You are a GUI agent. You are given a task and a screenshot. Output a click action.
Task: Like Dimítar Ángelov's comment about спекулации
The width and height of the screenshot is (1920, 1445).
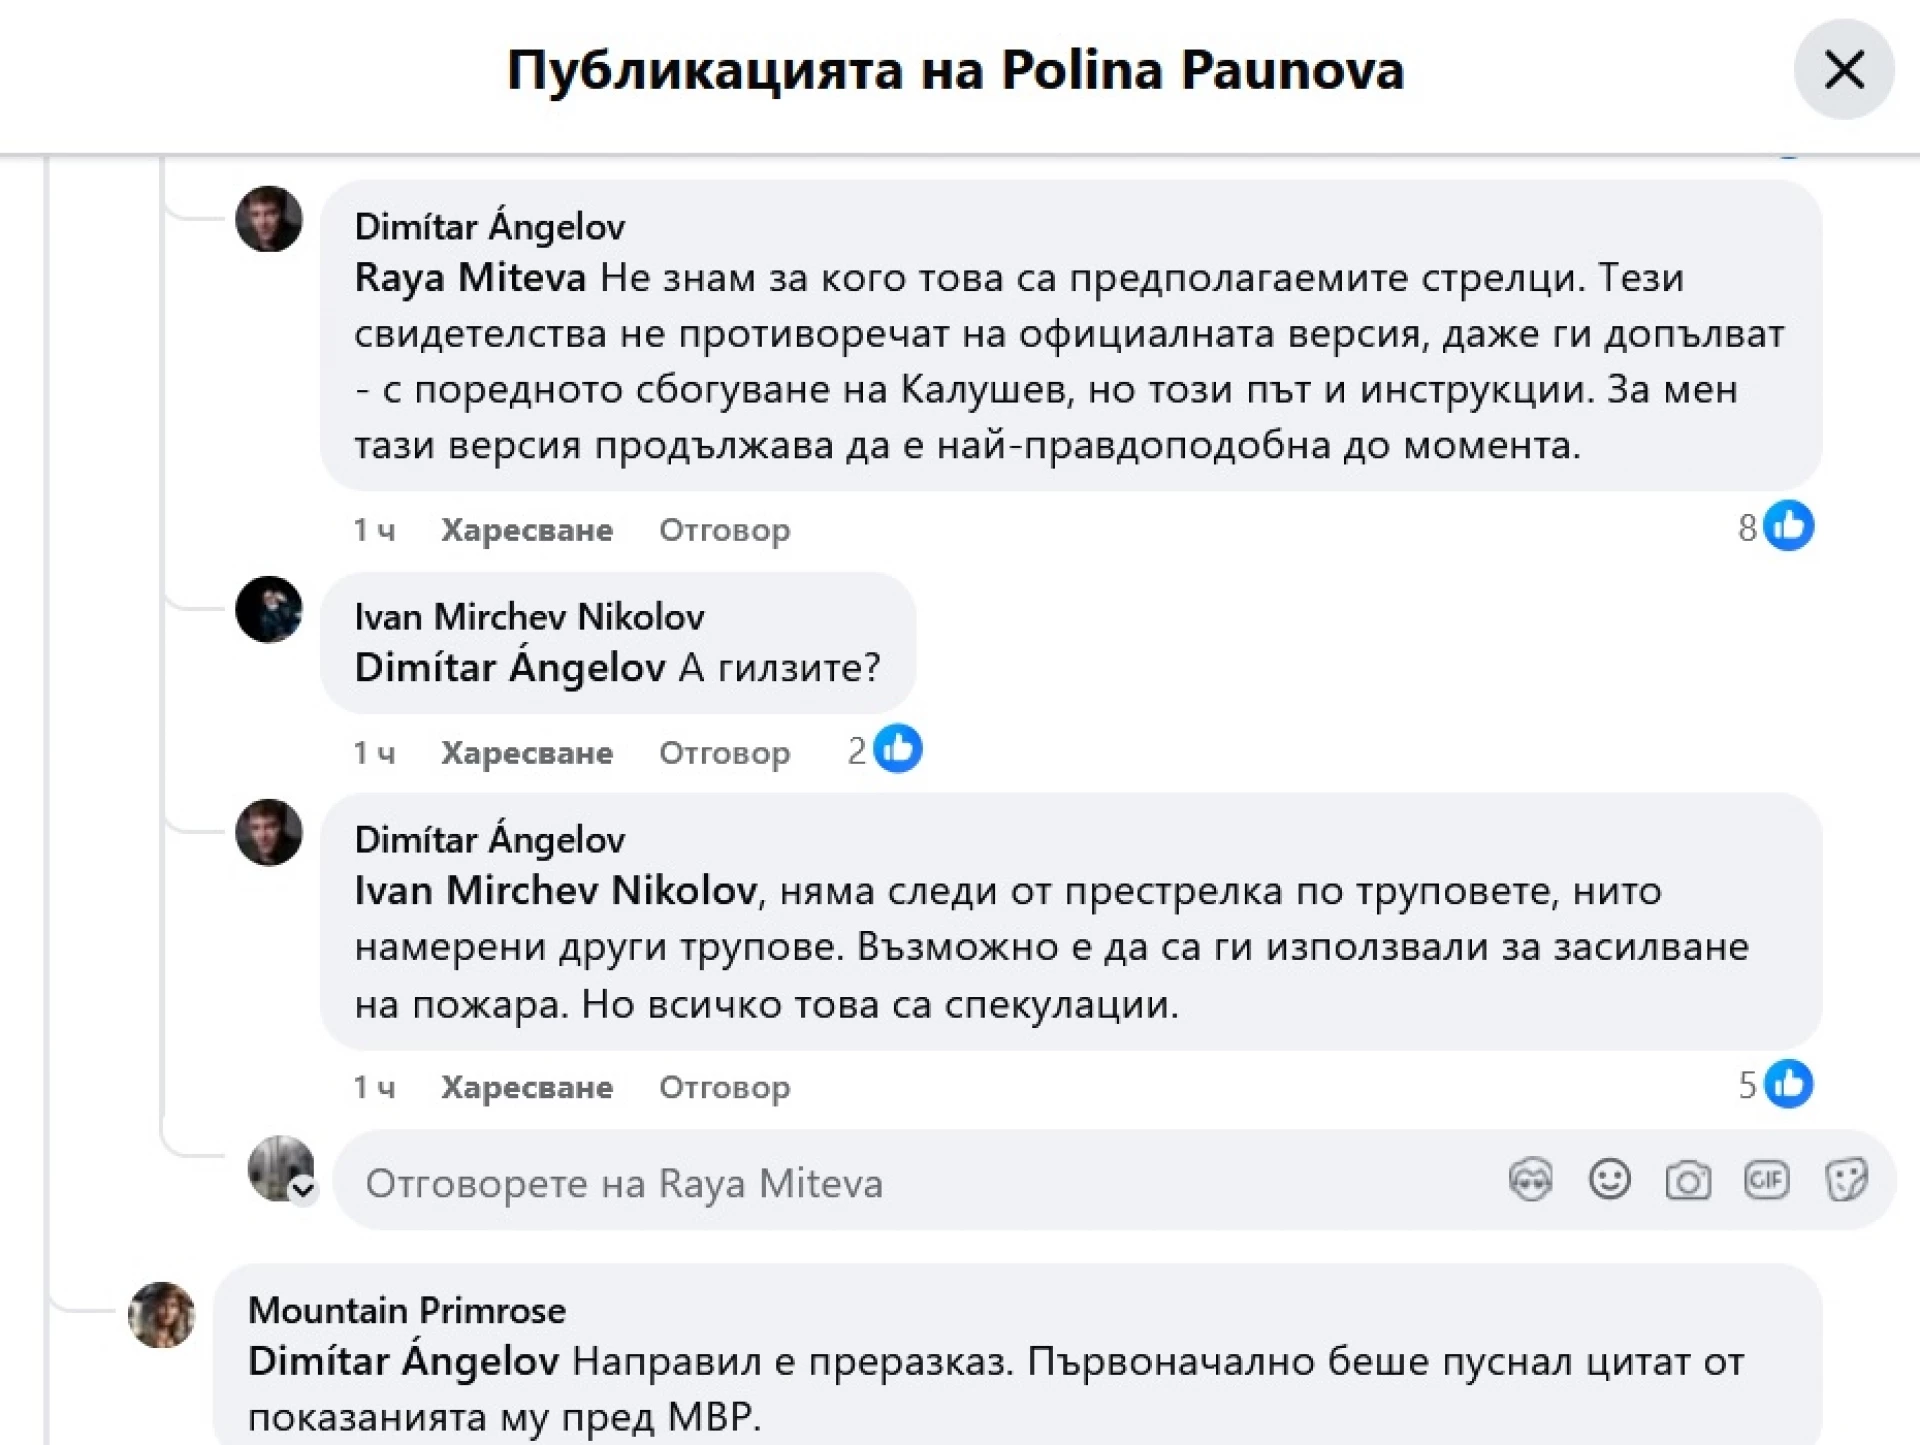pos(527,1087)
